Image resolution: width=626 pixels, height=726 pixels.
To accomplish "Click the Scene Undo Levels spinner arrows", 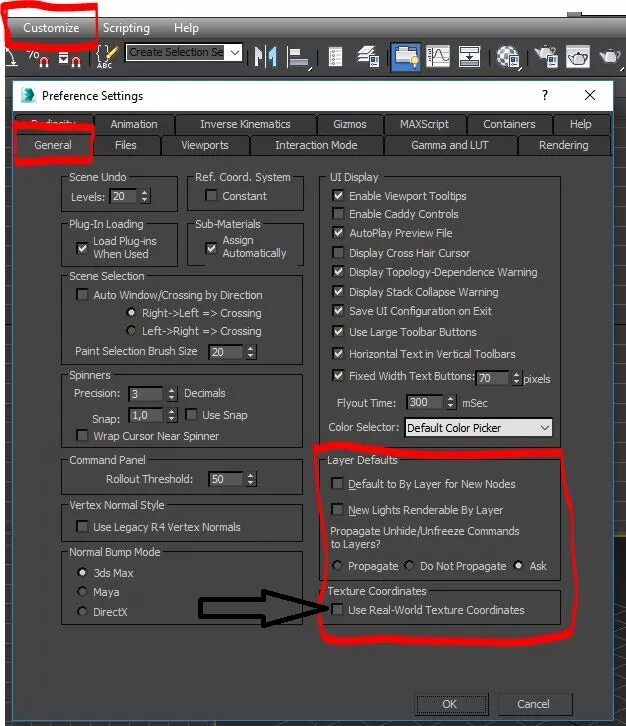I will pyautogui.click(x=145, y=196).
